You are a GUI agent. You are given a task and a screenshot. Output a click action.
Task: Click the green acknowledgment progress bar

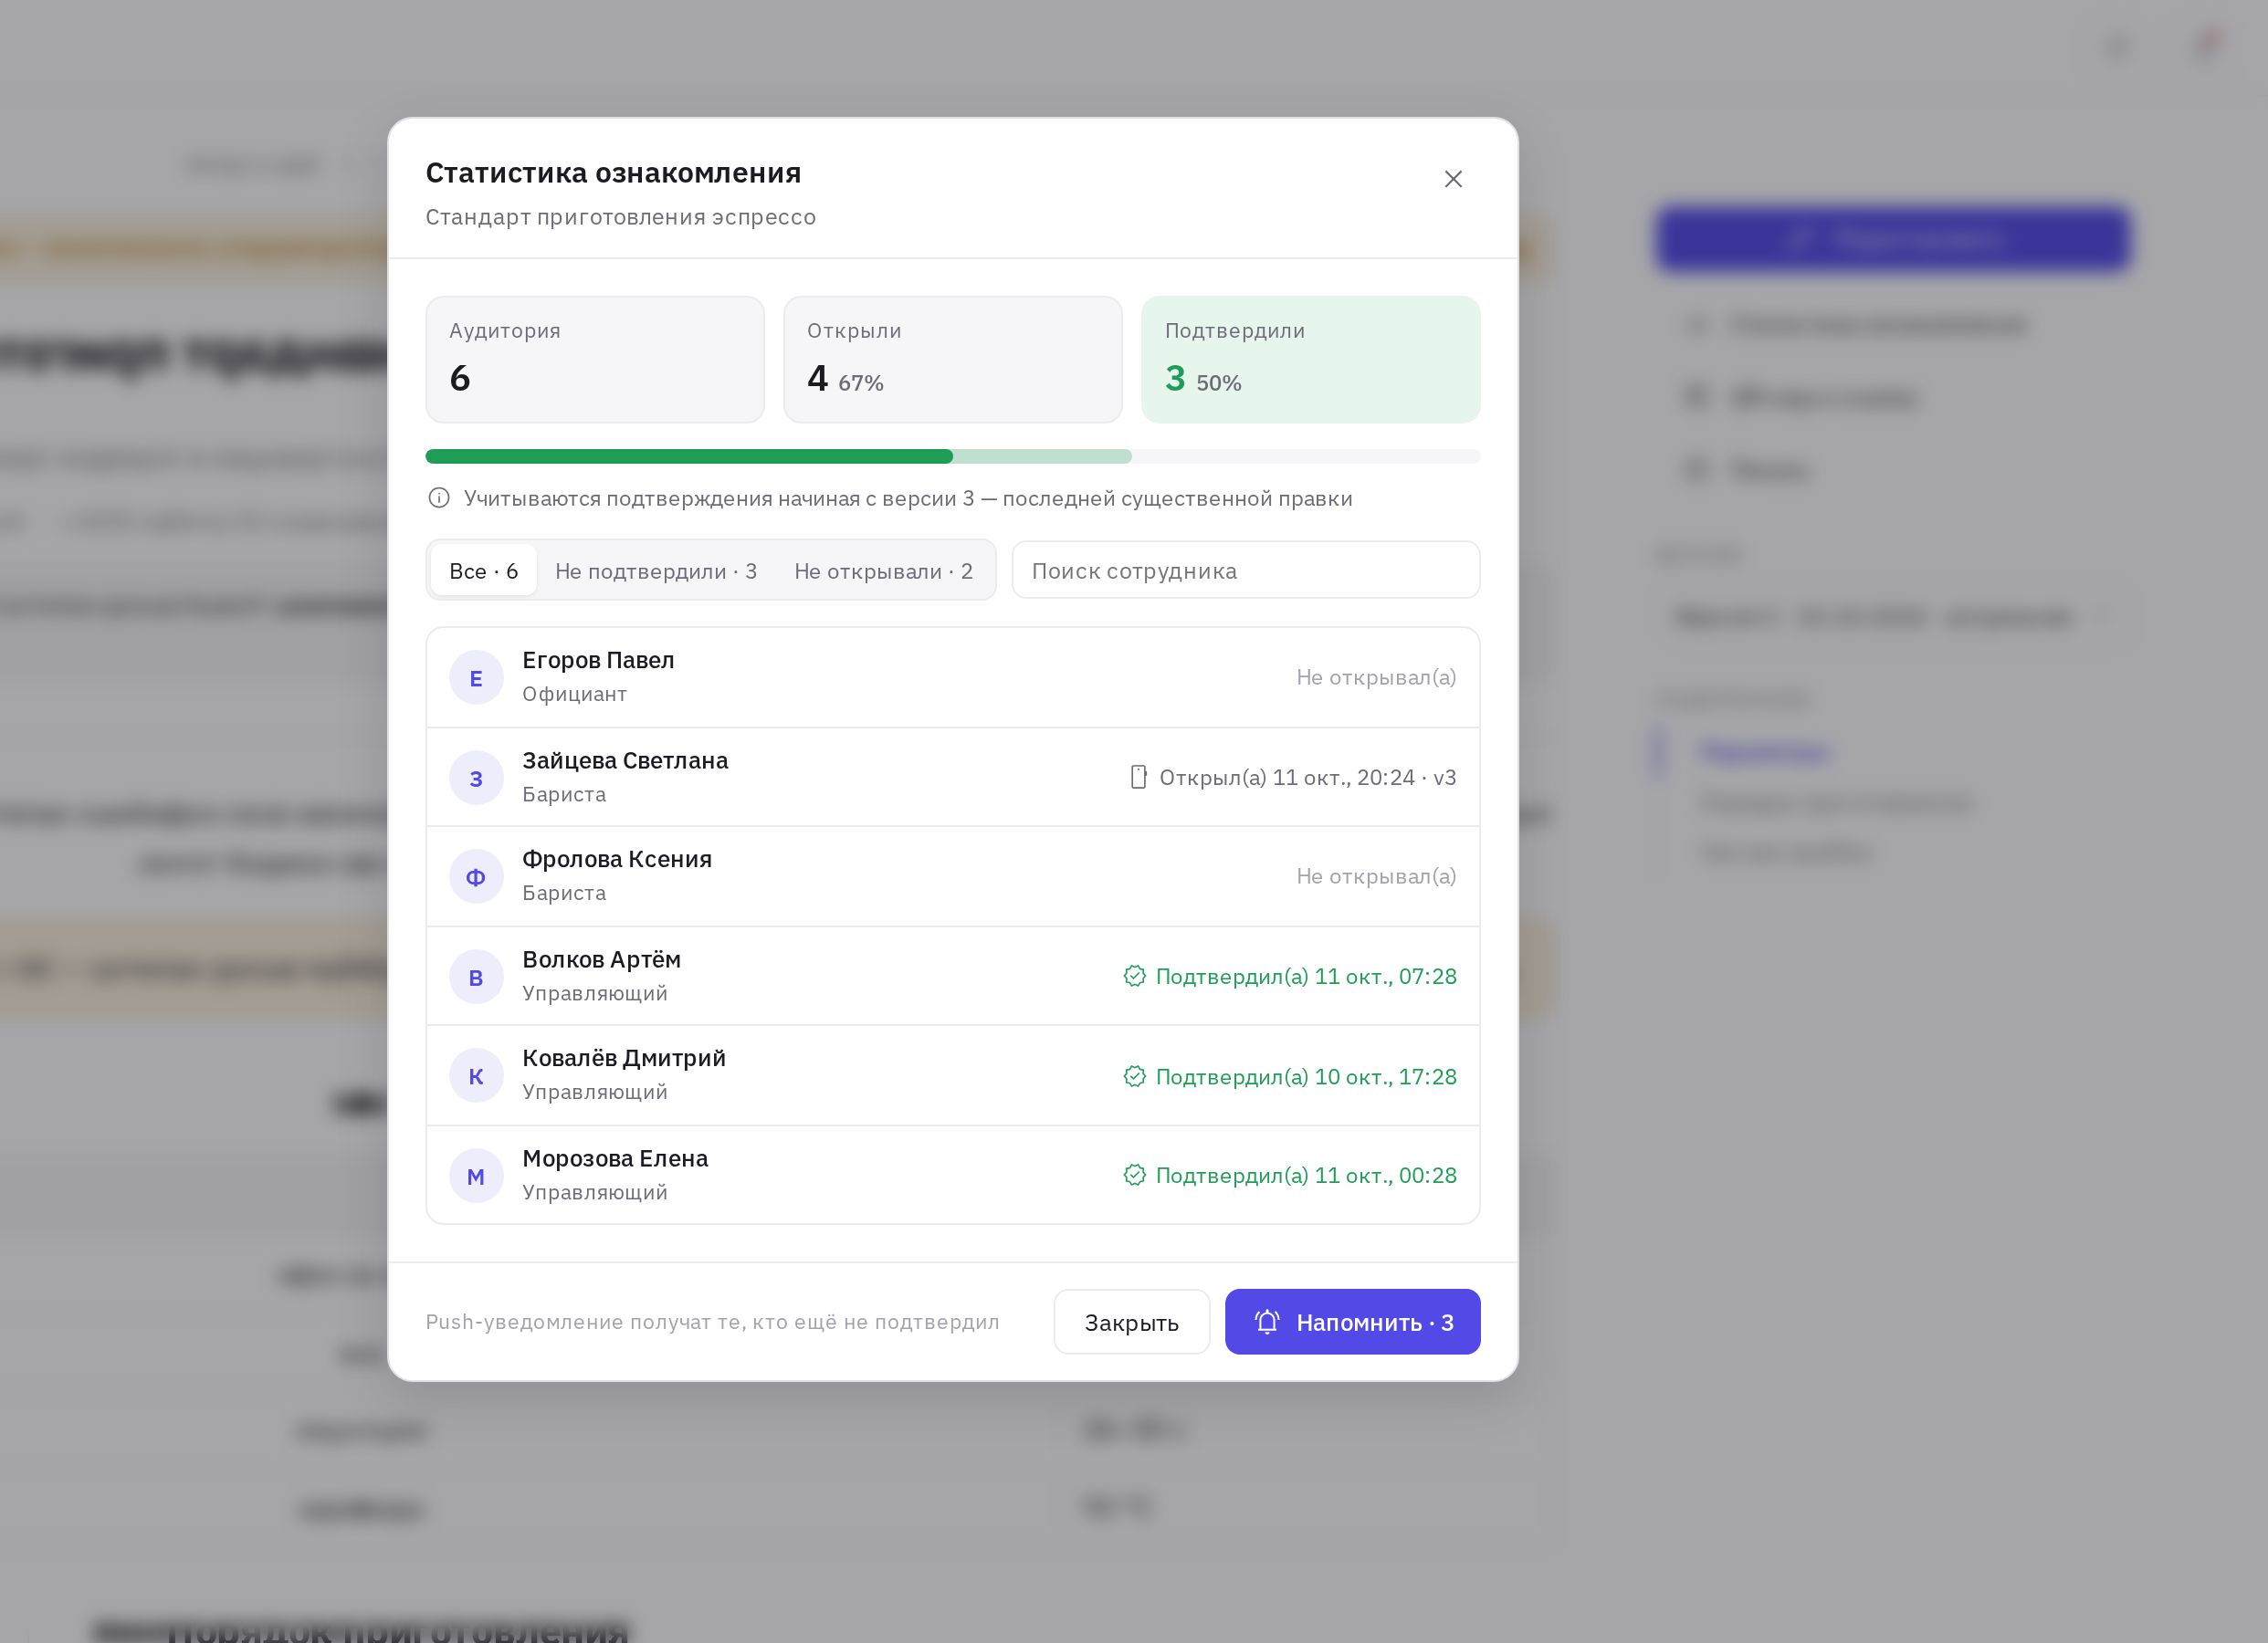point(689,457)
